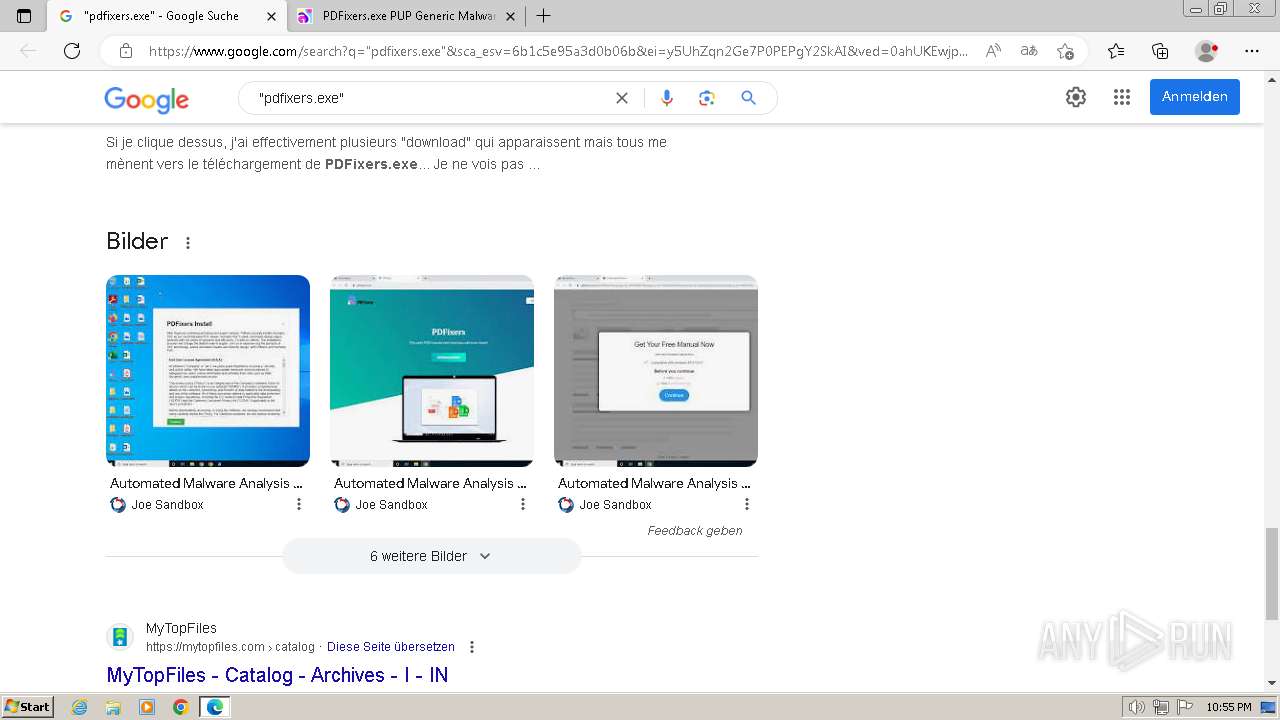Open the Favorites list
The image size is (1280, 720).
click(1116, 51)
